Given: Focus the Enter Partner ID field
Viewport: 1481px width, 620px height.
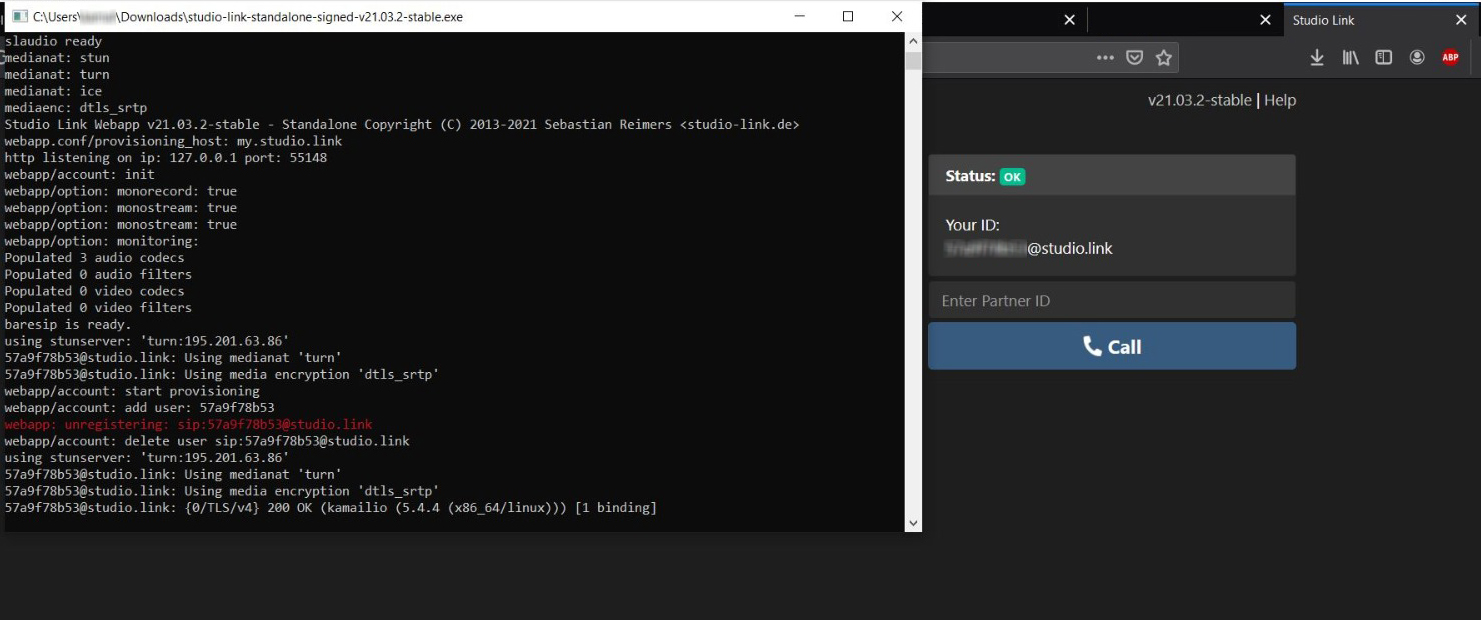Looking at the screenshot, I should pos(1112,300).
